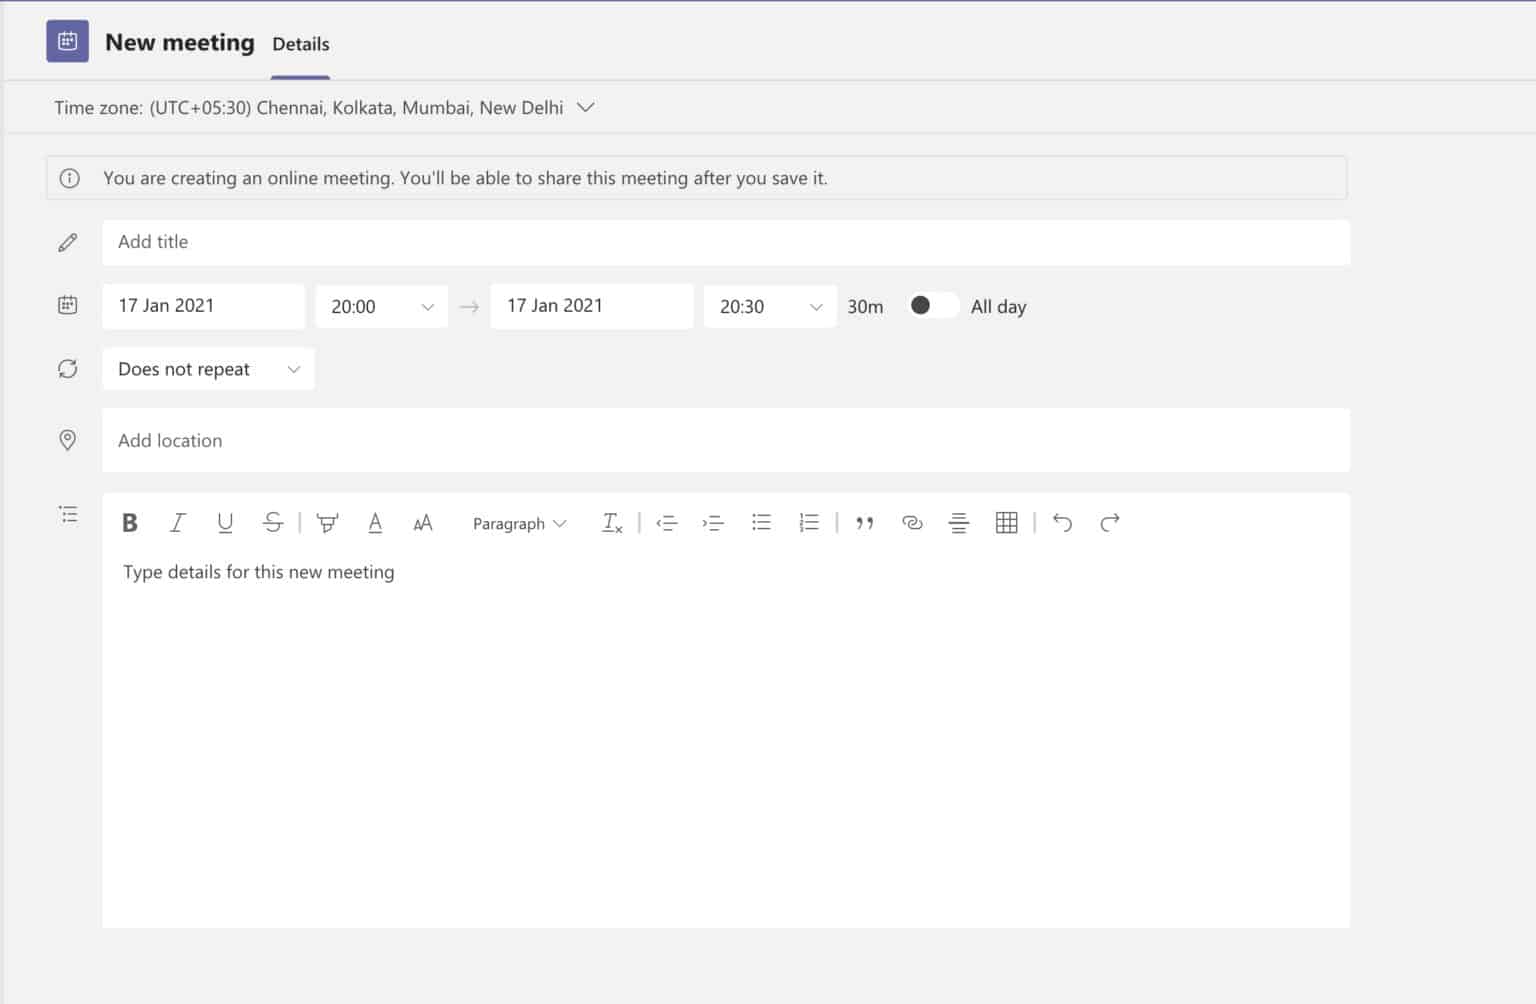
Task: Apply italic formatting
Action: click(x=177, y=522)
